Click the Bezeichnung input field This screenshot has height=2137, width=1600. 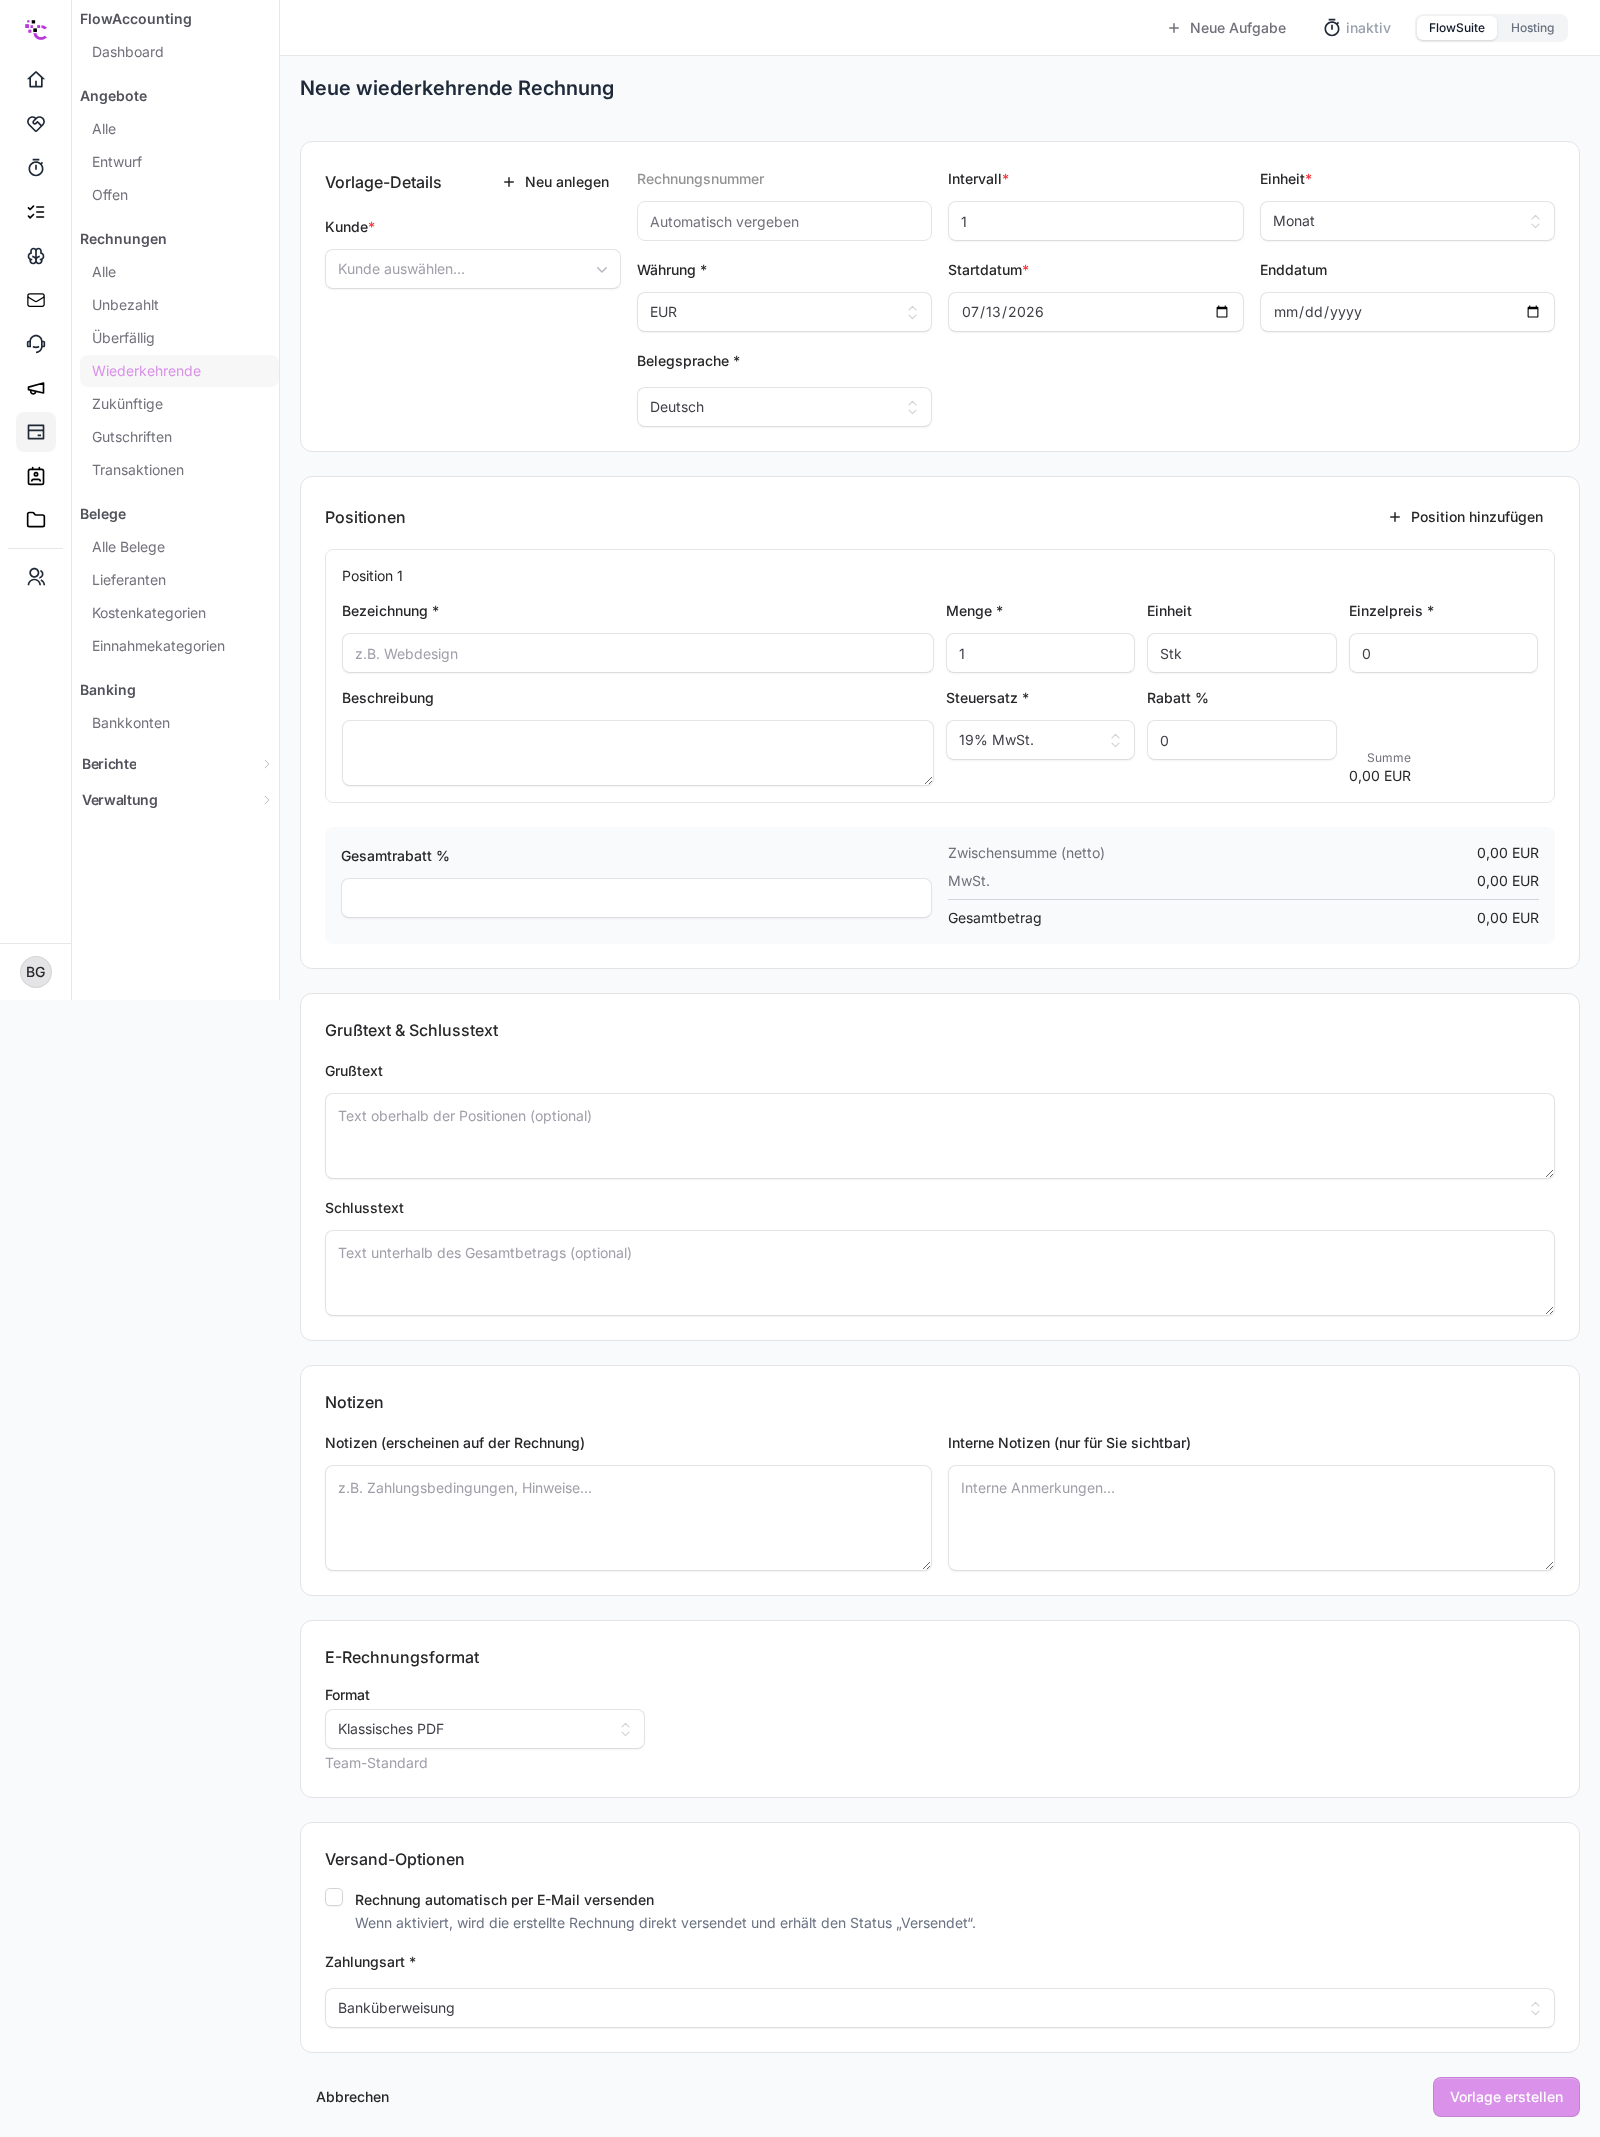point(637,653)
